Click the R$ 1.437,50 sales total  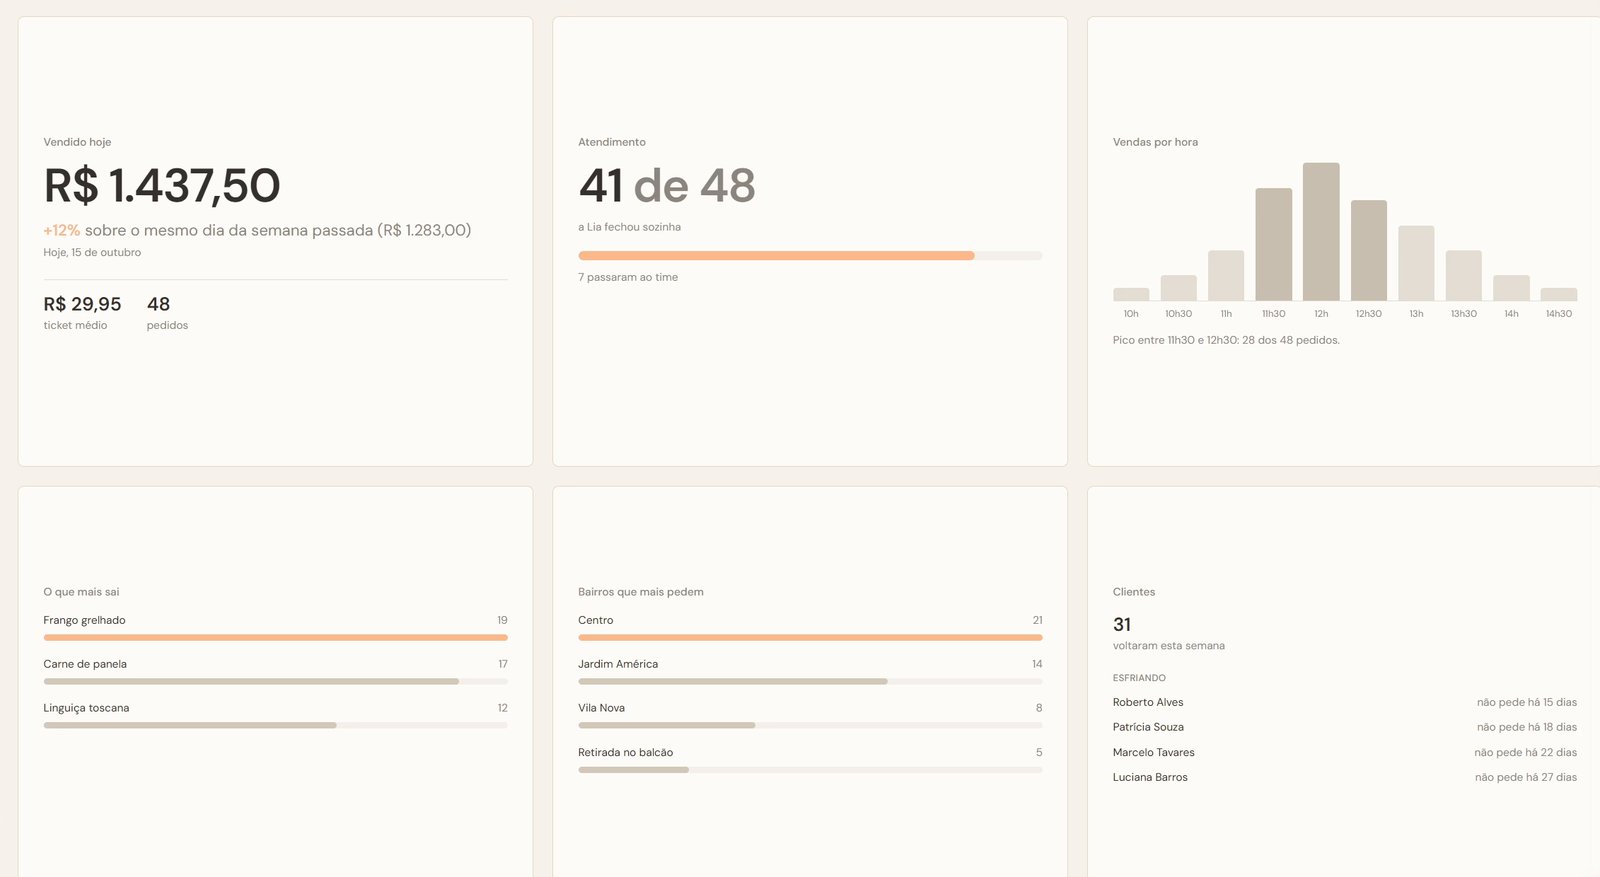pos(162,186)
